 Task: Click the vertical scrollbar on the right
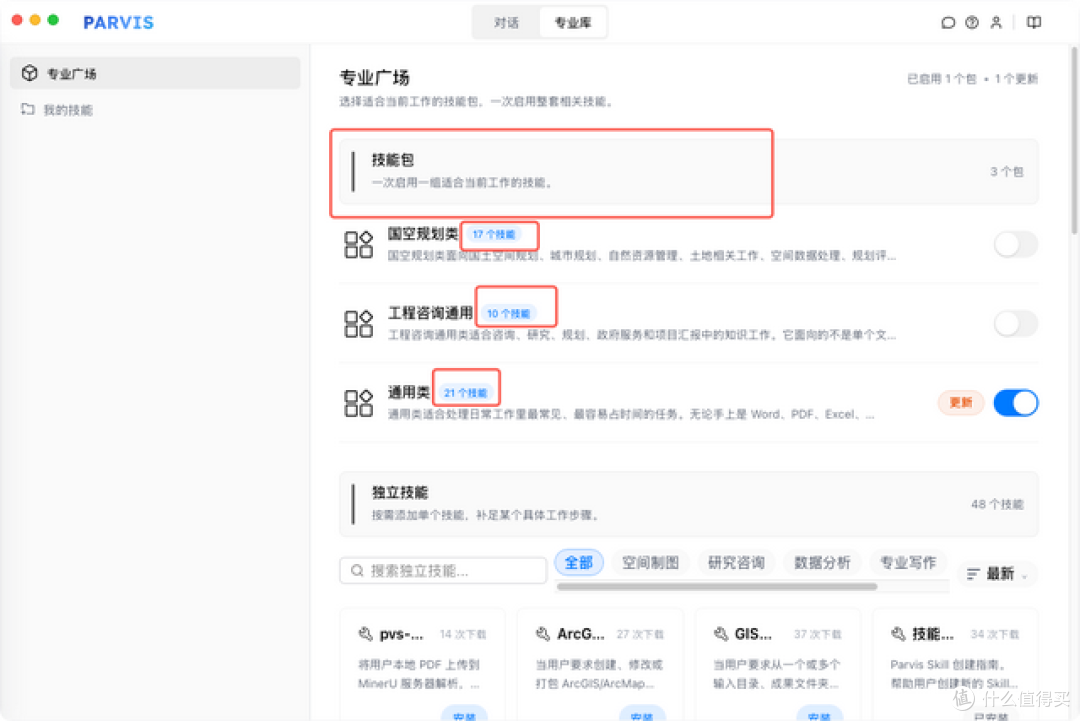pos(1074,141)
